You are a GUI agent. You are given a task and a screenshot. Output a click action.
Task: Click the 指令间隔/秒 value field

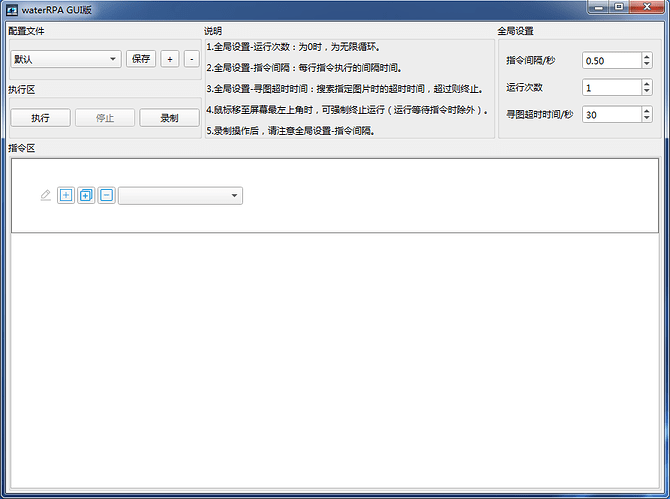coord(611,61)
